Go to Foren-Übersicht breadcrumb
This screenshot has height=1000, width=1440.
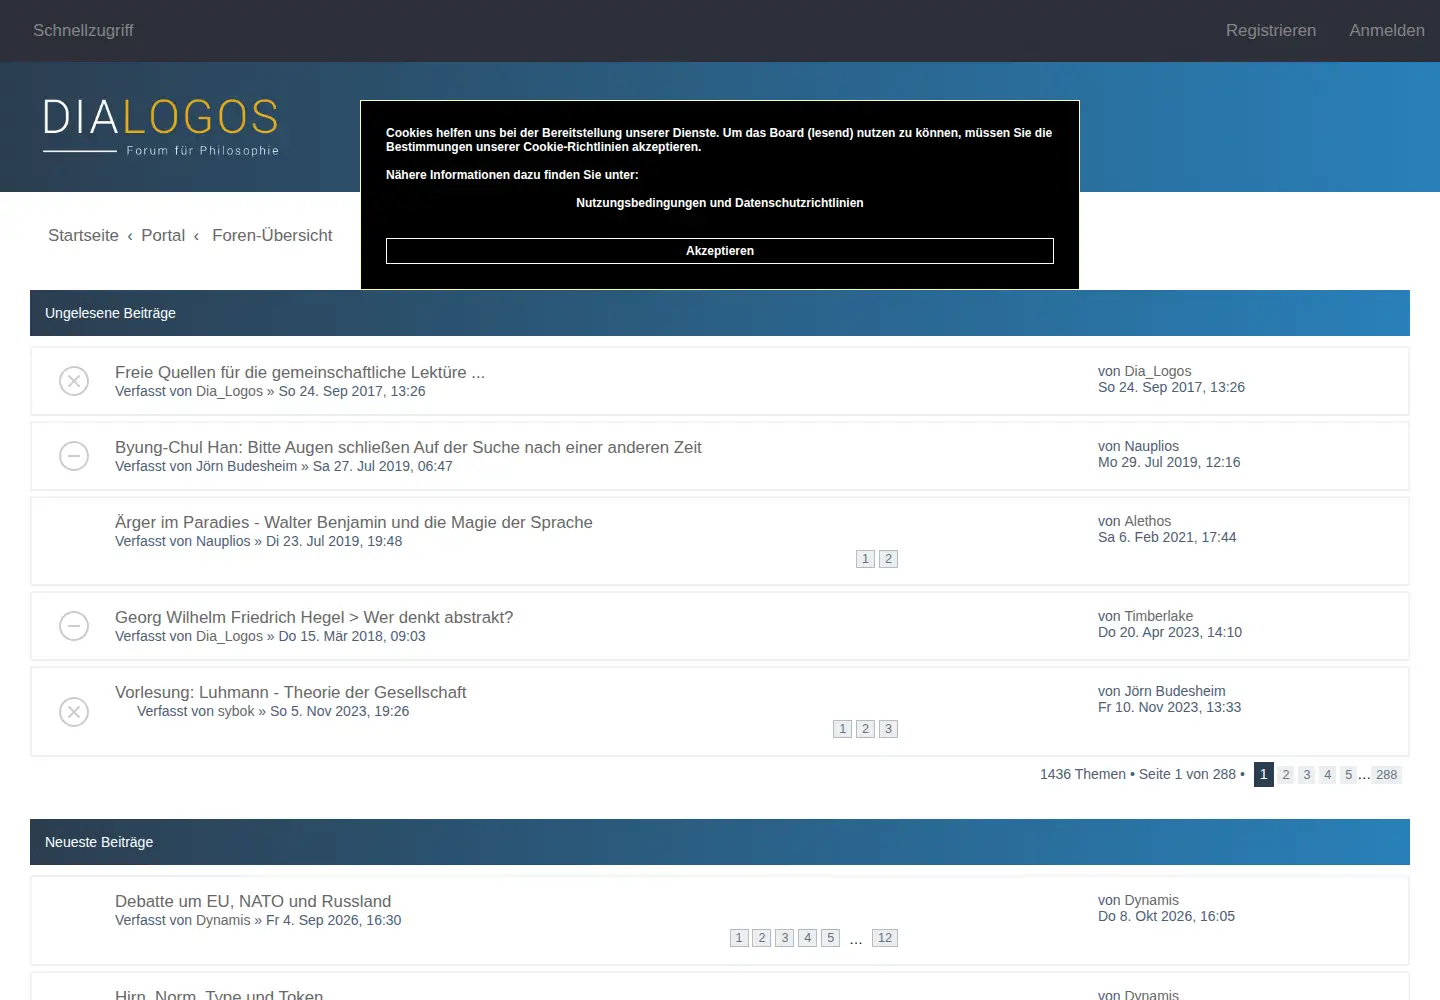(x=272, y=235)
